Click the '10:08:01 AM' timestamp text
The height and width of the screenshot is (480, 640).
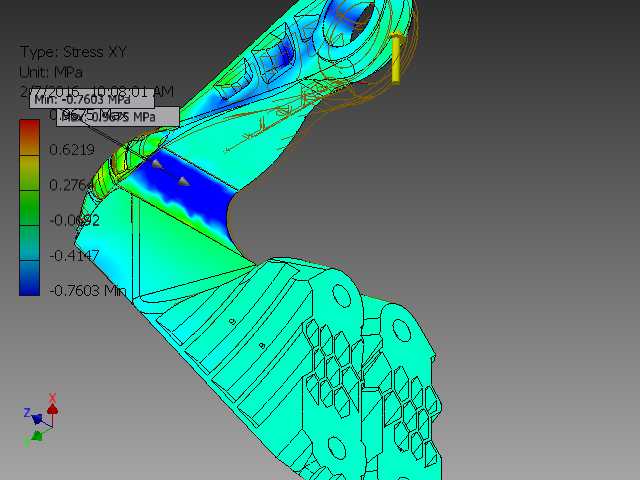click(132, 91)
